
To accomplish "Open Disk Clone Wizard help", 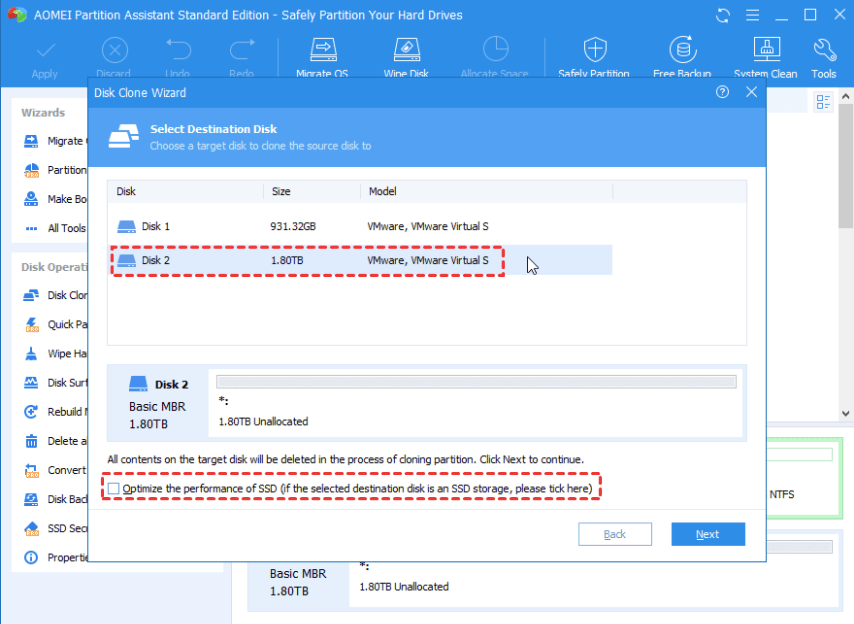I will pyautogui.click(x=722, y=92).
